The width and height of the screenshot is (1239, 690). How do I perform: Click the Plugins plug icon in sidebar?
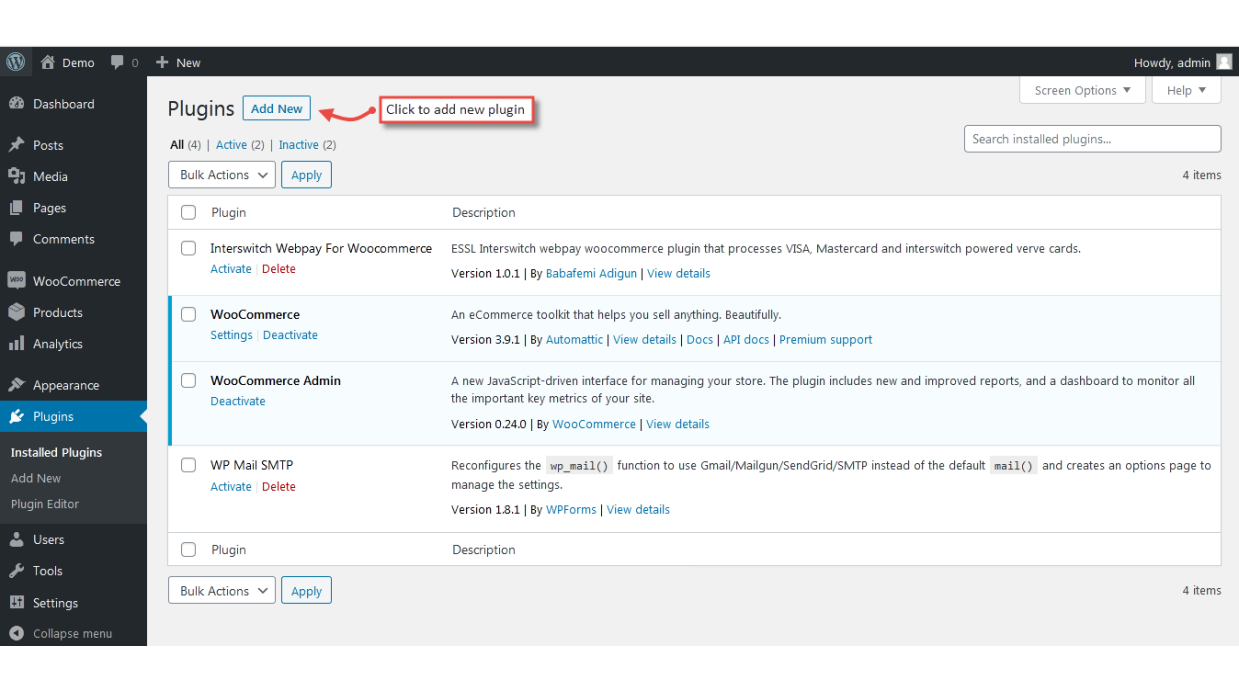click(x=16, y=417)
